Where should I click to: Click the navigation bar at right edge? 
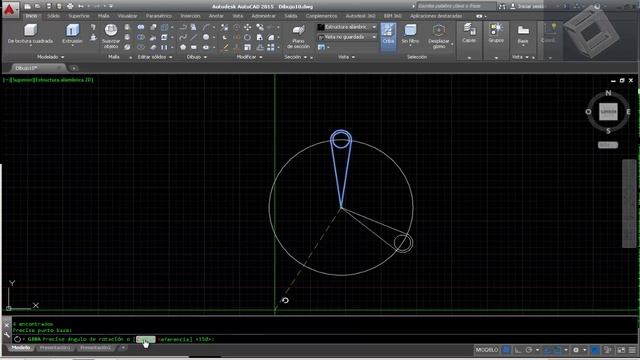tap(629, 203)
